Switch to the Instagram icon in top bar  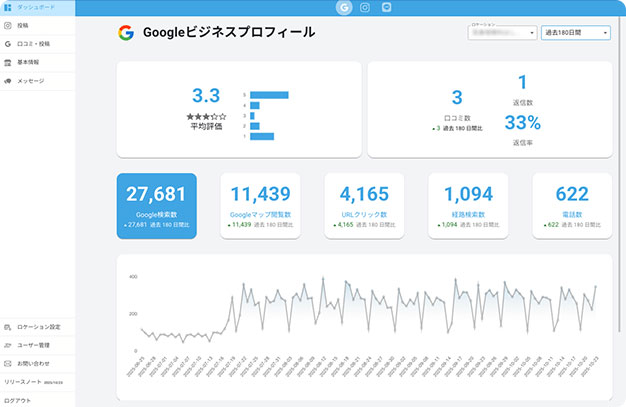[365, 7]
